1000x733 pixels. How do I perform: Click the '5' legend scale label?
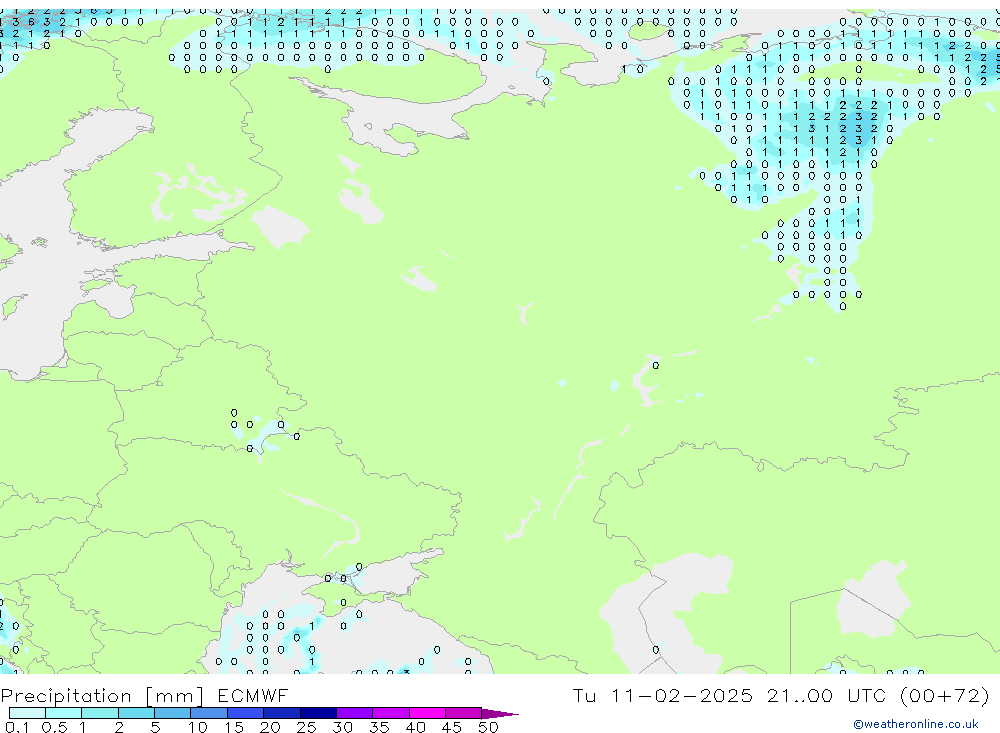[x=155, y=727]
